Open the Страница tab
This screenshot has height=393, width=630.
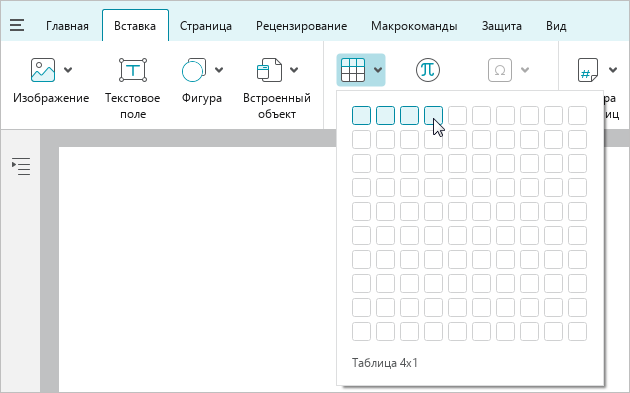205,26
